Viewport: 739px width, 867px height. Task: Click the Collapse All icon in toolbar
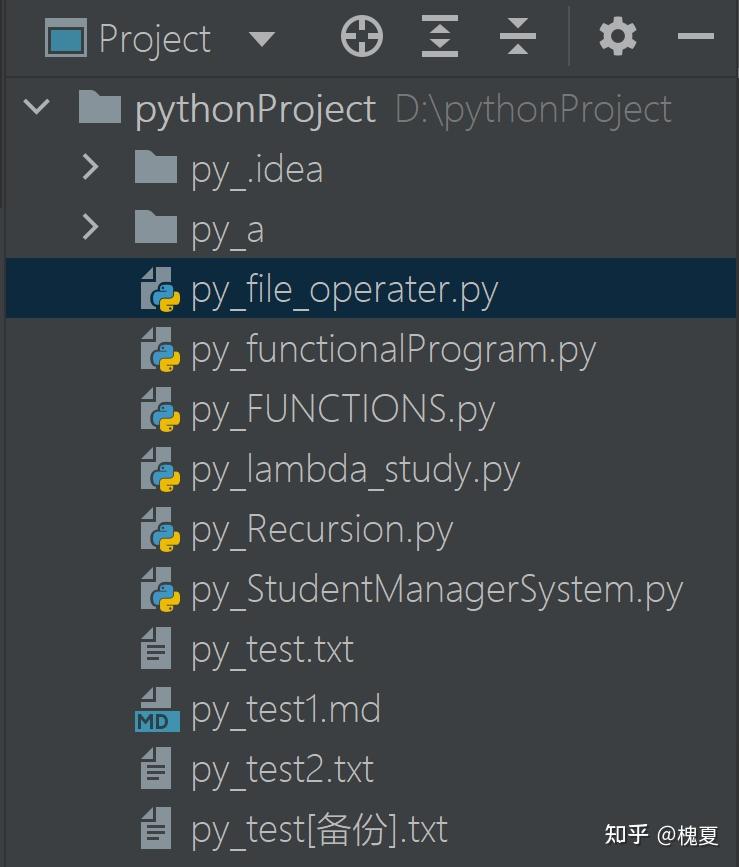tap(517, 37)
